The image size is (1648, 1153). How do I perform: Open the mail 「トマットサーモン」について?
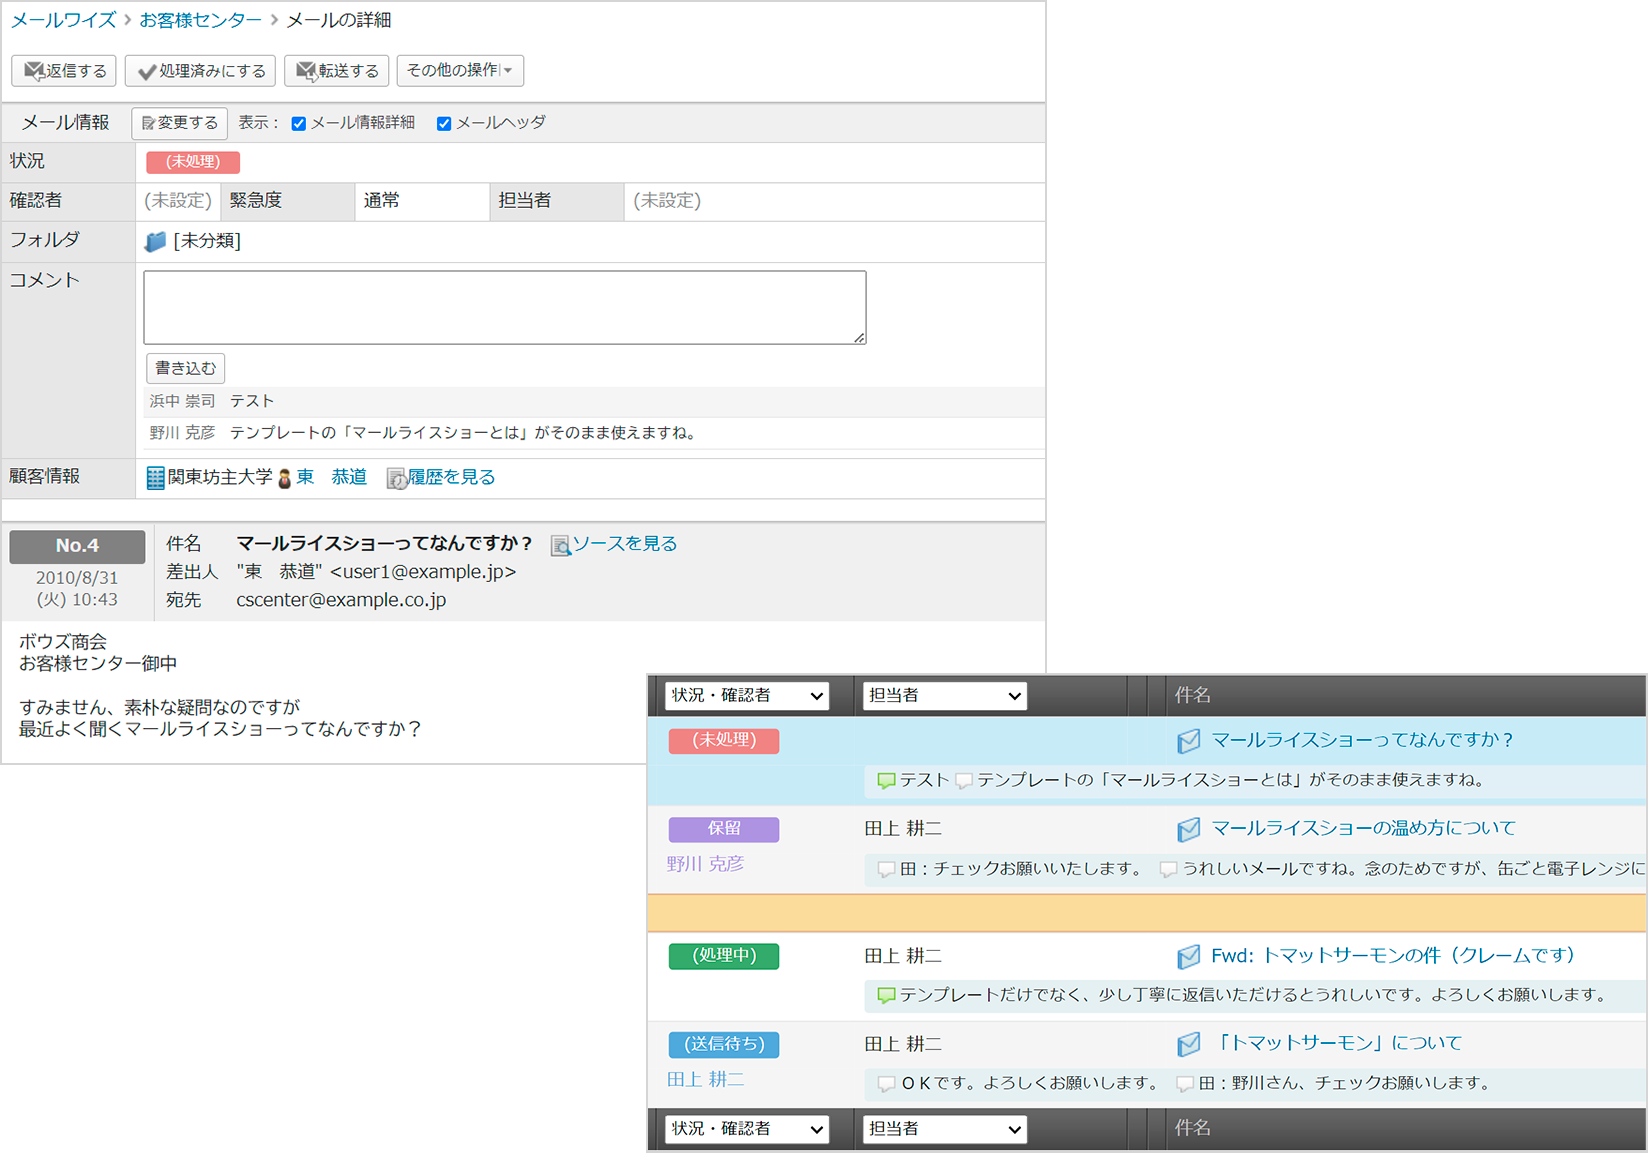(1336, 1043)
